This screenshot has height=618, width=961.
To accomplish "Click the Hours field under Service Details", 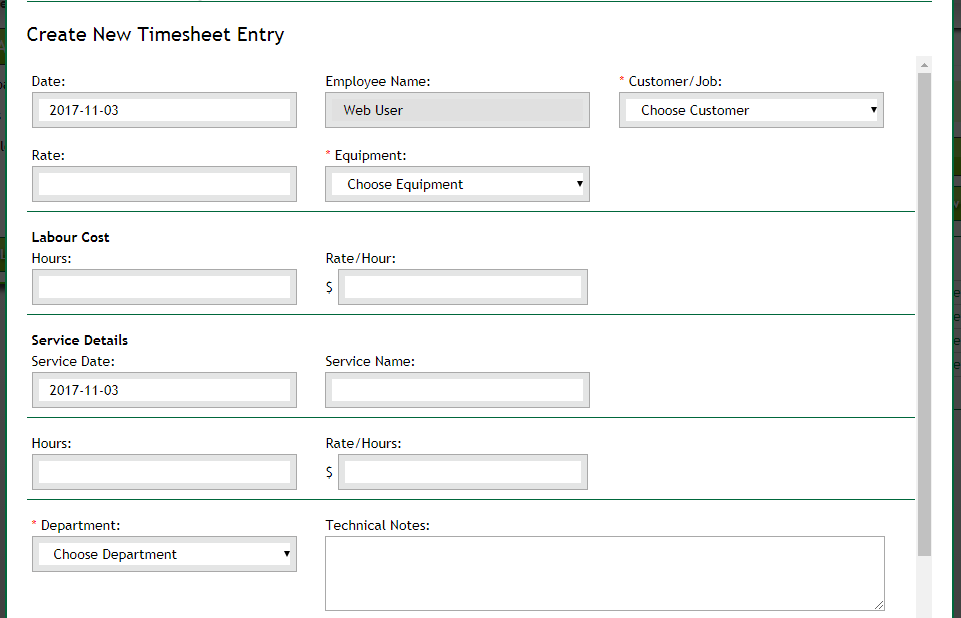I will [x=164, y=472].
